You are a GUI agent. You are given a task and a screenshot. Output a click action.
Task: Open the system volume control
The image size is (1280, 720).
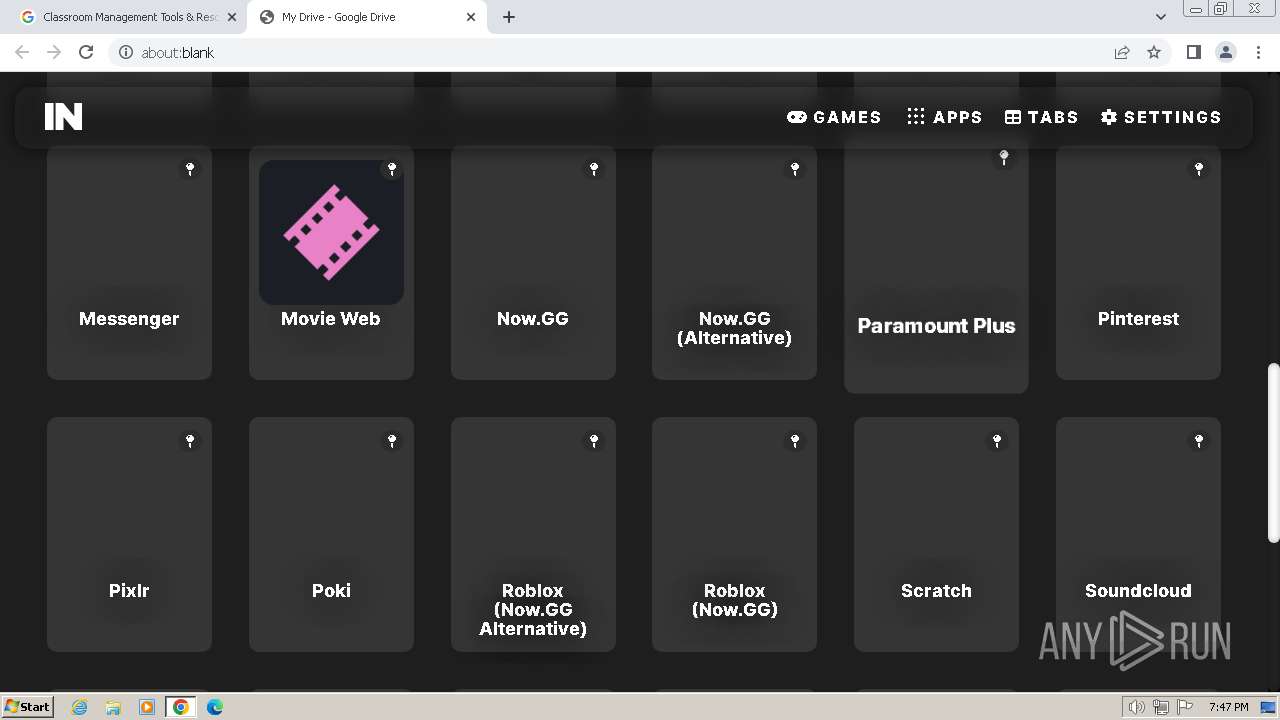pyautogui.click(x=1136, y=707)
